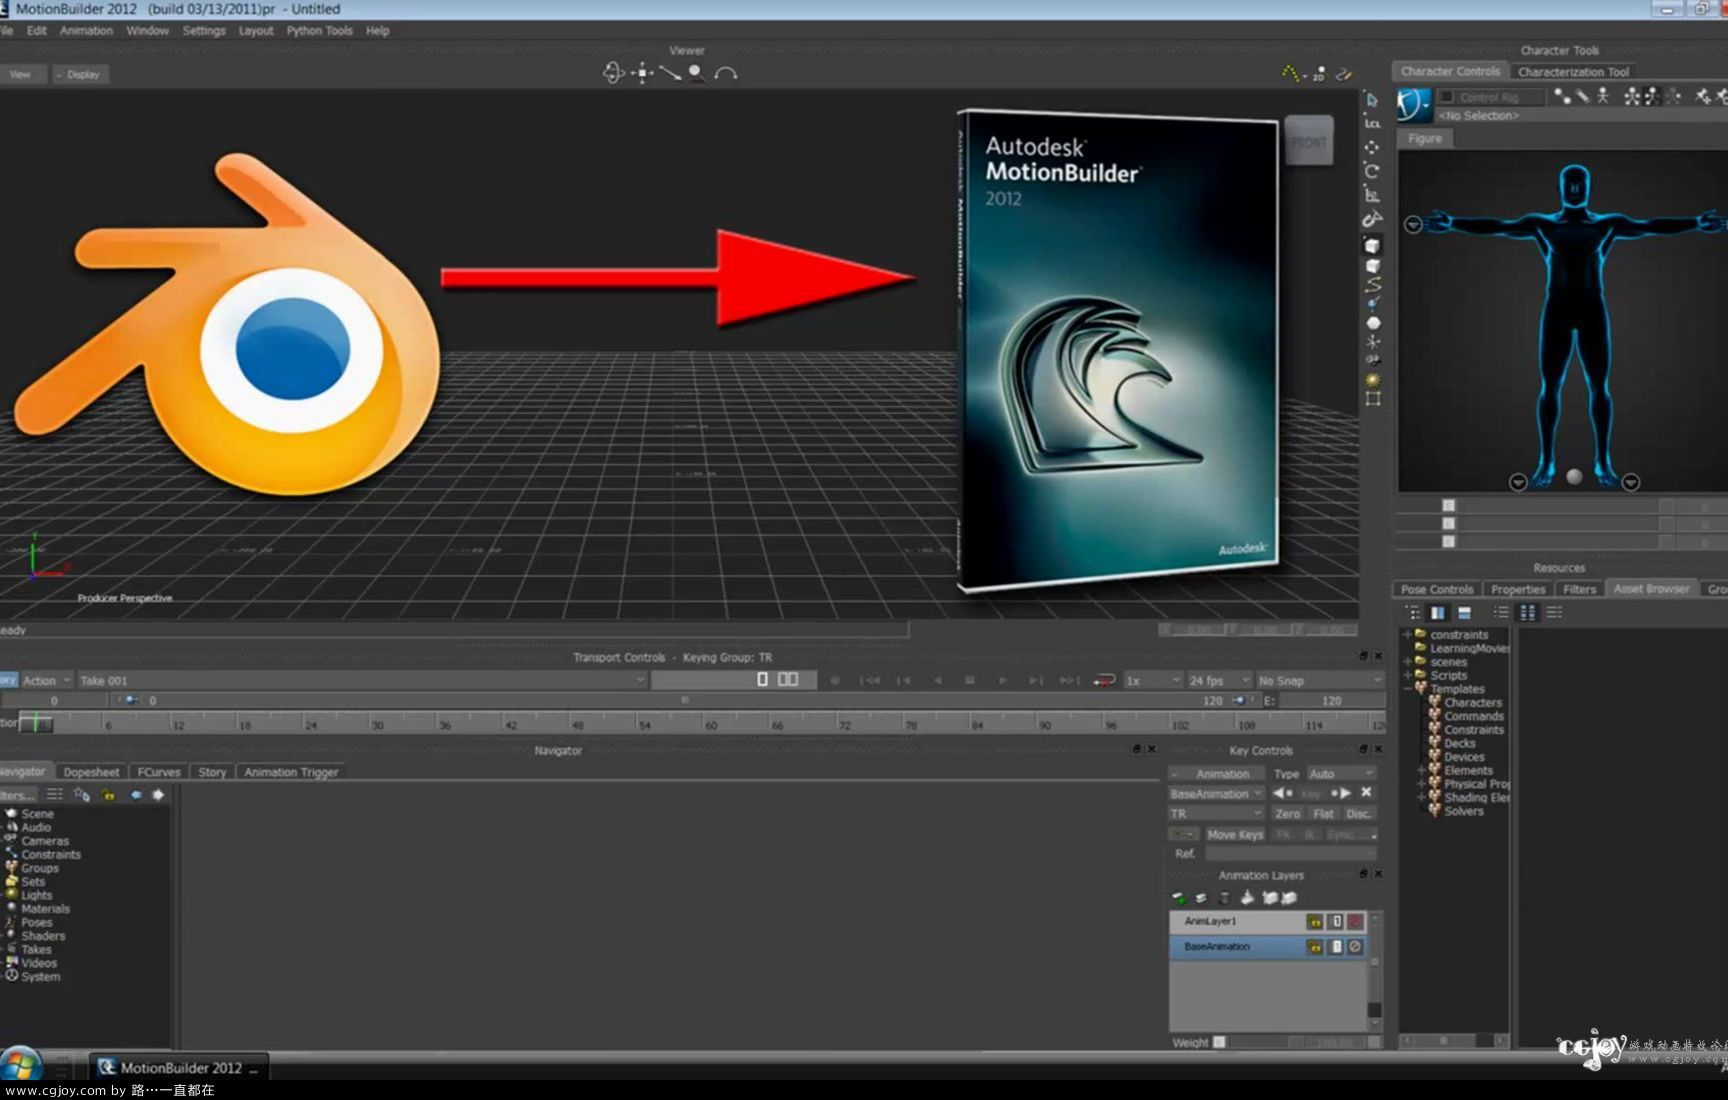Select the arrow selection tool in viewer toolbar

tap(1372, 100)
